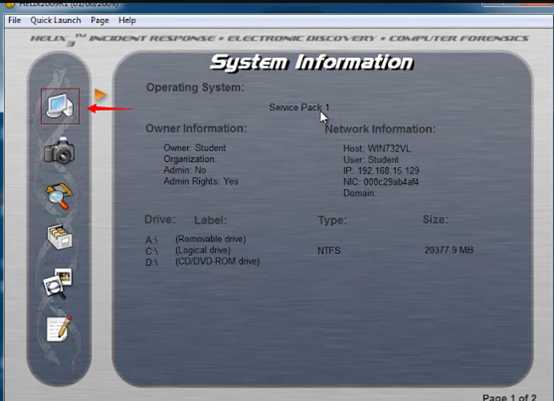Click the NTFS type value
This screenshot has width=554, height=401.
(x=329, y=251)
